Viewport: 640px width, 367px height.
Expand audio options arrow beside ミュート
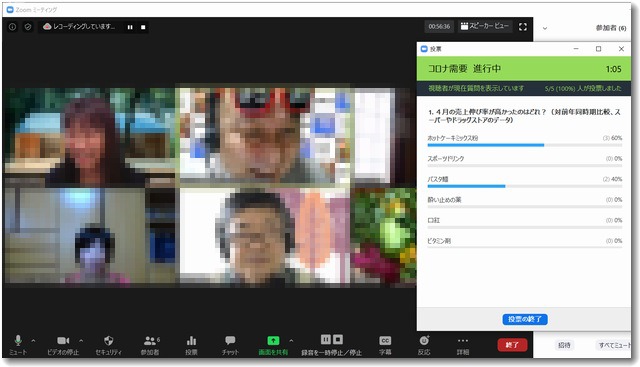33,340
